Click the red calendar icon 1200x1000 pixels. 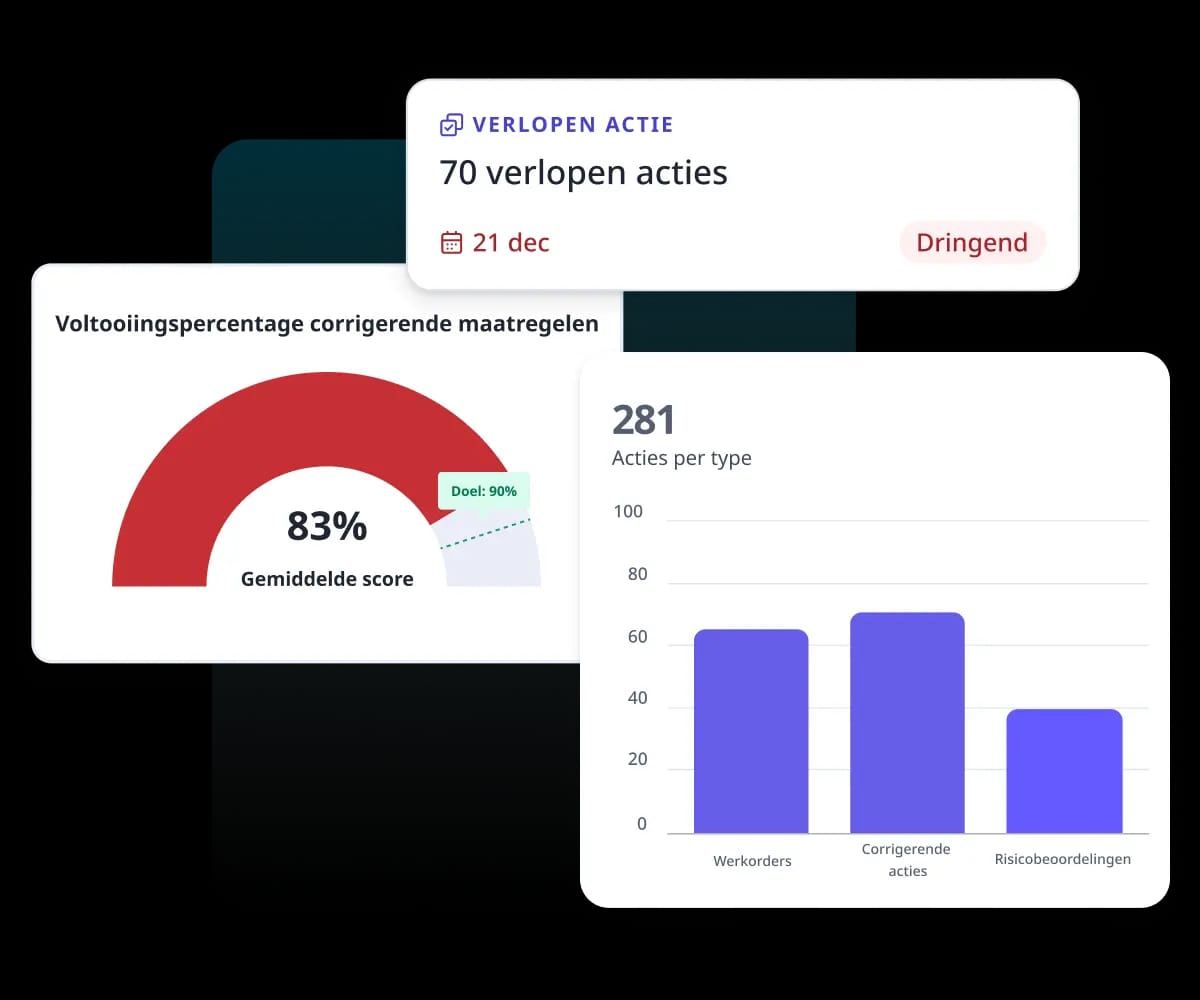pos(451,242)
